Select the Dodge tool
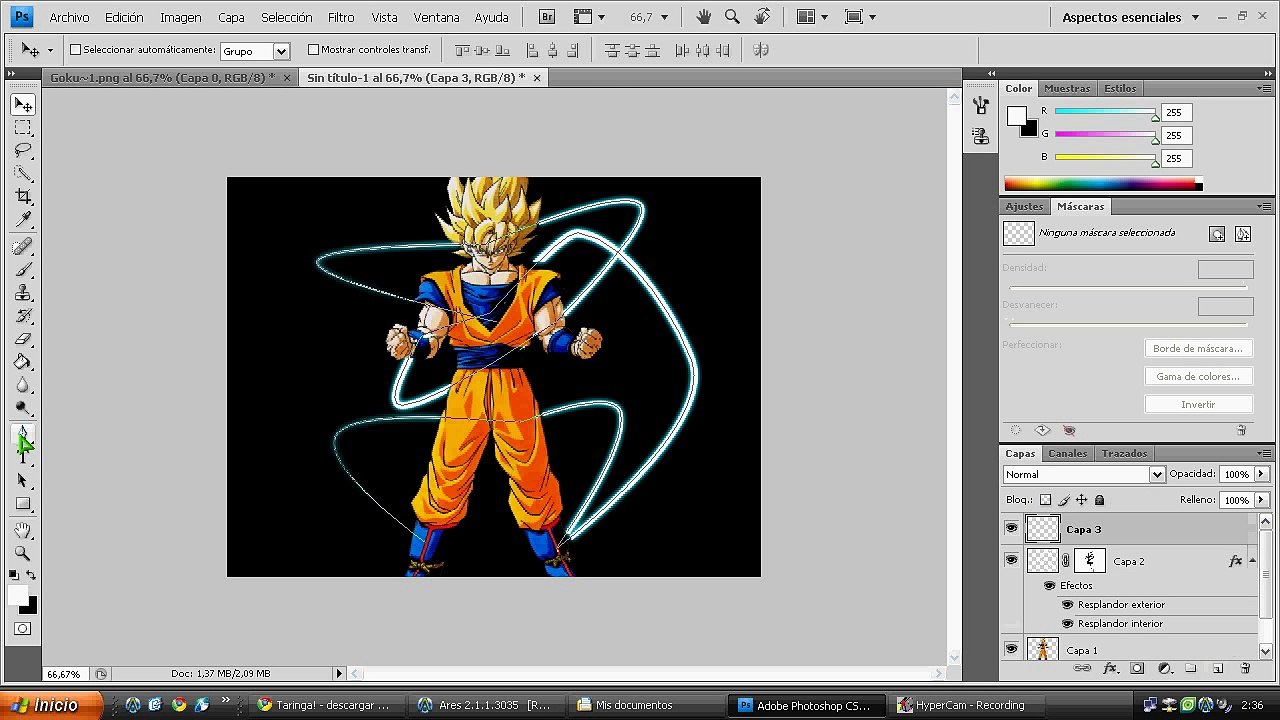The height and width of the screenshot is (720, 1280). [23, 408]
